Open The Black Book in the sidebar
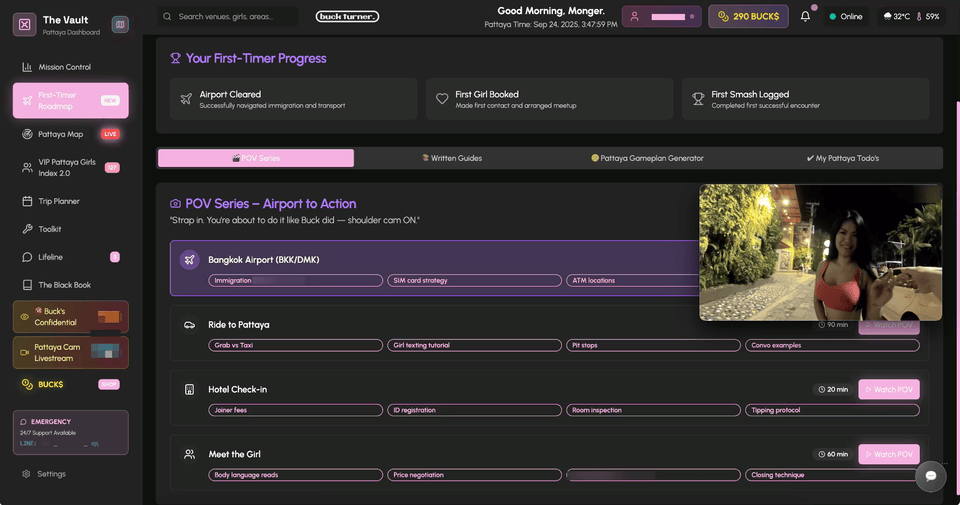960x505 pixels. [64, 285]
